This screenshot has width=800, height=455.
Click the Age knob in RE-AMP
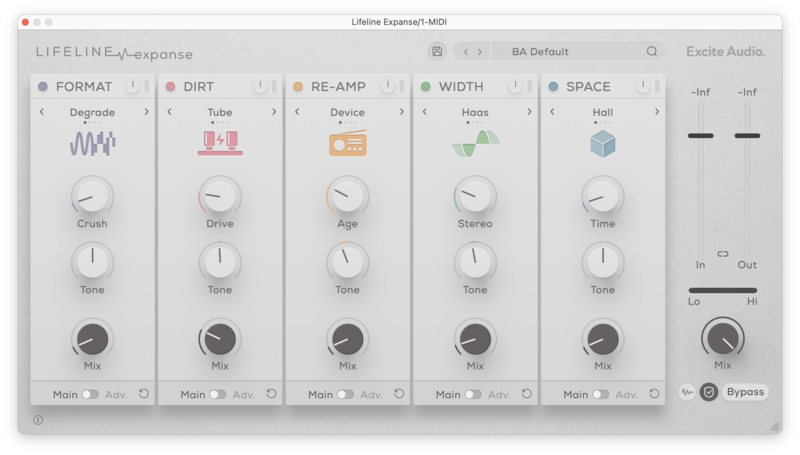(347, 196)
